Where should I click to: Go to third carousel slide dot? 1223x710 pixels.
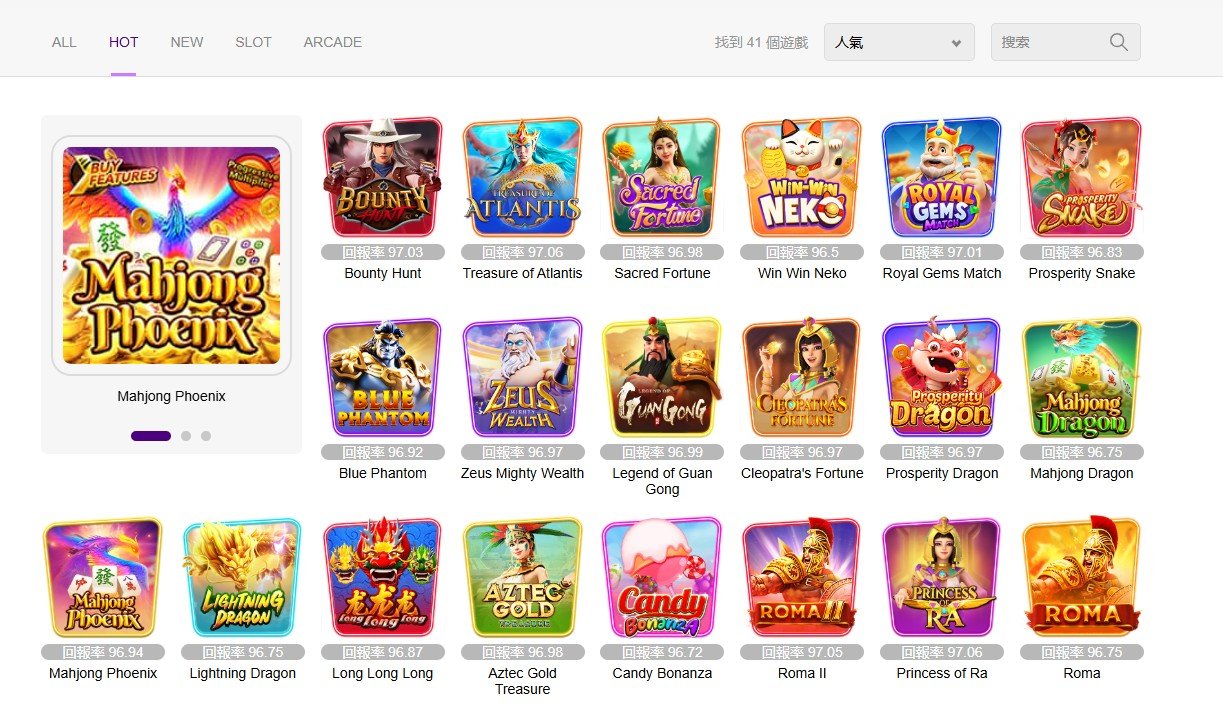pos(206,436)
